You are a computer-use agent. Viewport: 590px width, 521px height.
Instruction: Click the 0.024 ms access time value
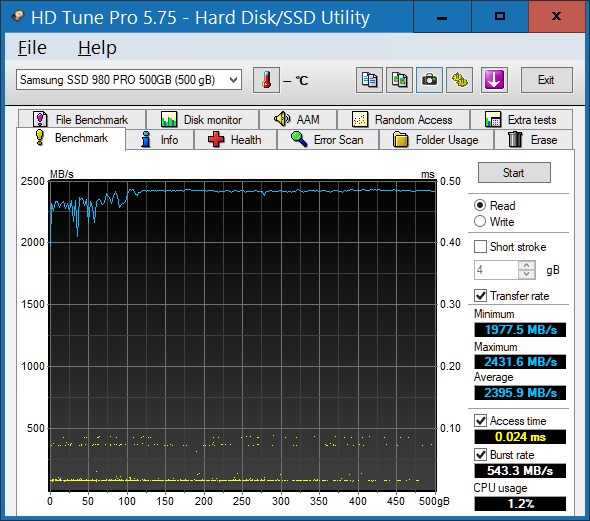pyautogui.click(x=520, y=437)
